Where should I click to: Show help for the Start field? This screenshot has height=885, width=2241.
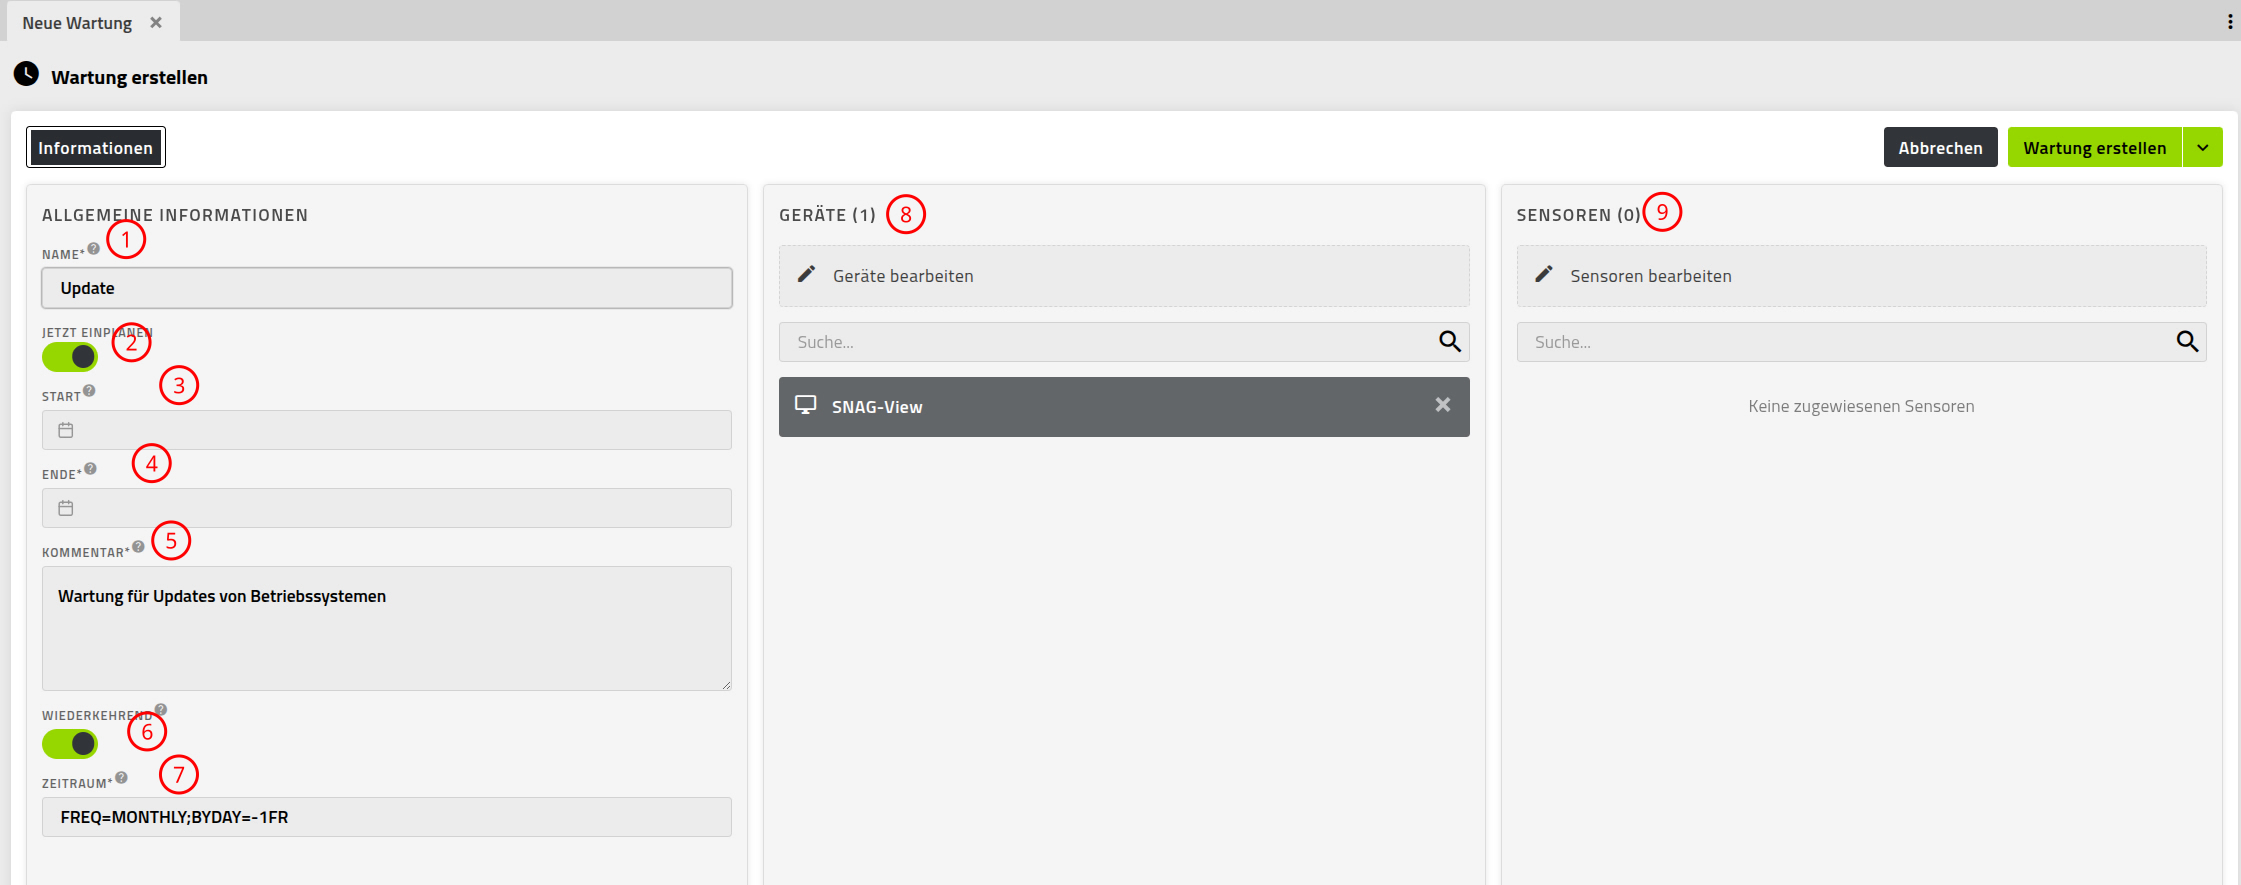tap(89, 391)
